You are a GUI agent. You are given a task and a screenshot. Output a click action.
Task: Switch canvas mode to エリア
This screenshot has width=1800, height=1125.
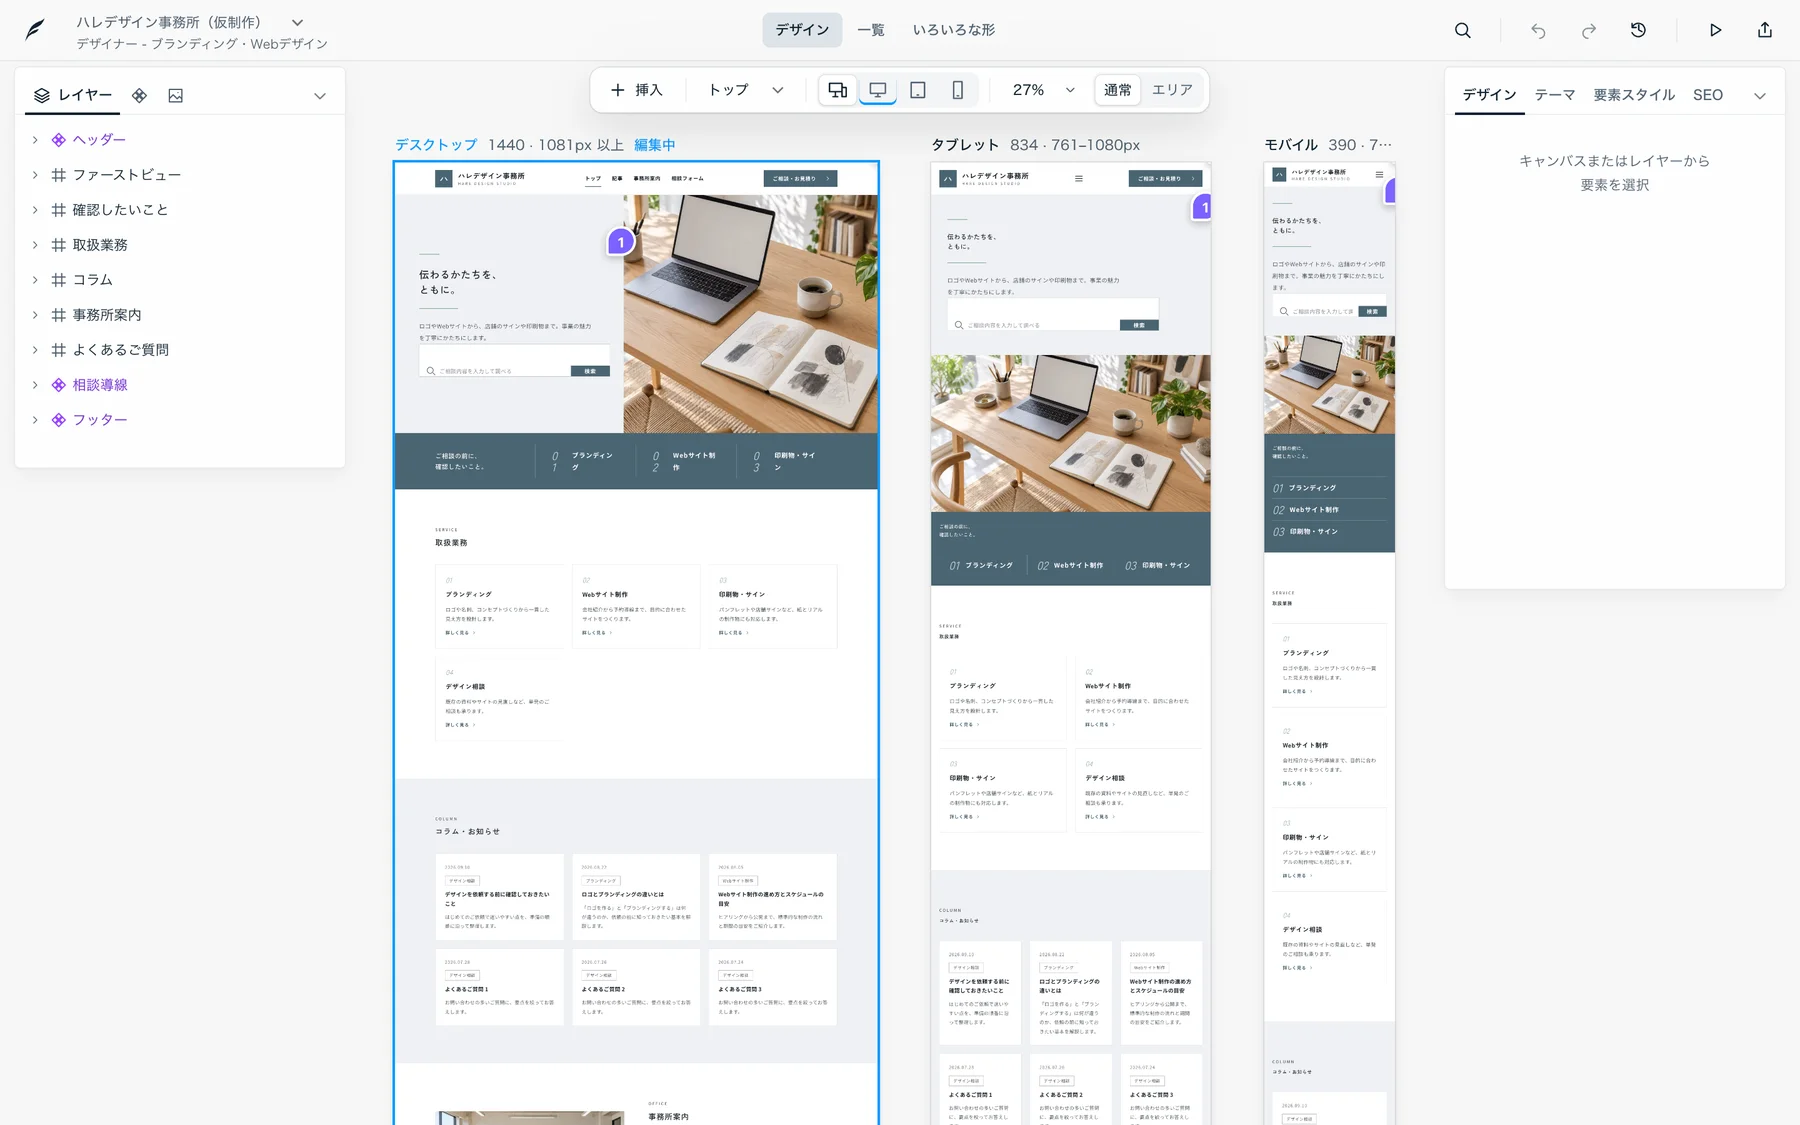pos(1172,90)
